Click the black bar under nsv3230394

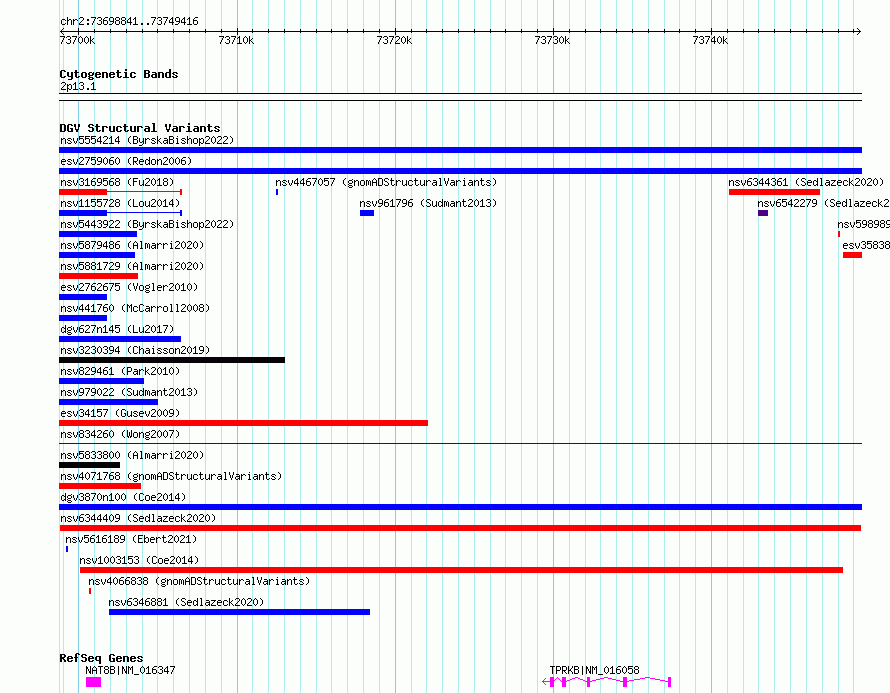(x=172, y=360)
